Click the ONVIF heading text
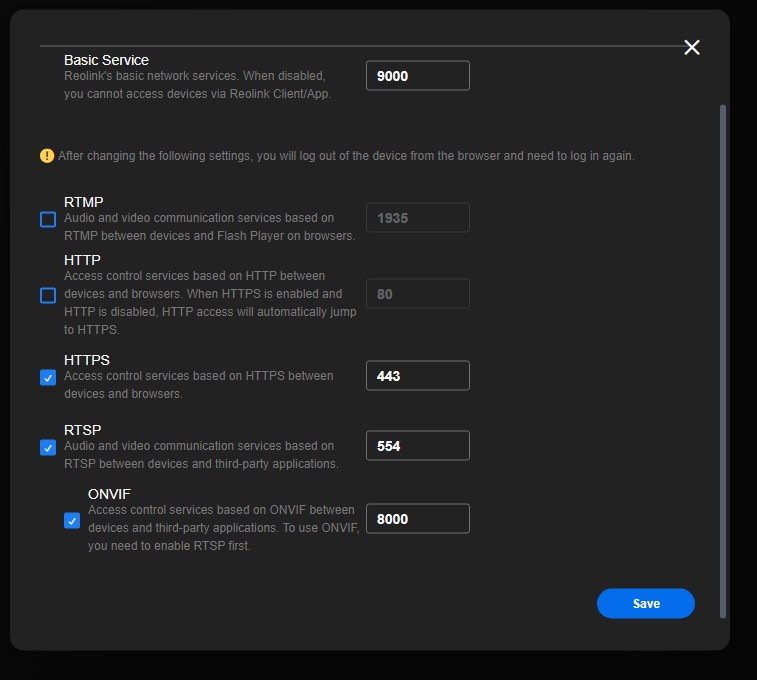Screen dimensions: 757x680 109,494
